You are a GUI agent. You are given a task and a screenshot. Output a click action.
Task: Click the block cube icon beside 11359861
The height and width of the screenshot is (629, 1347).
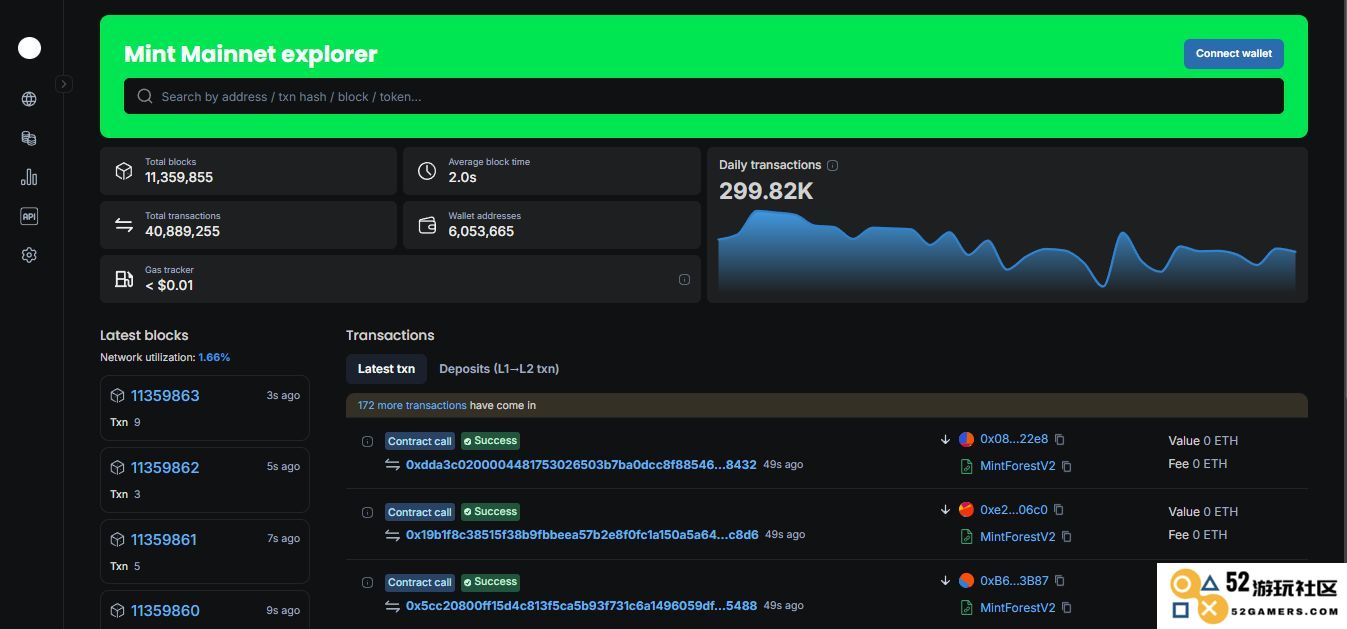pyautogui.click(x=117, y=539)
